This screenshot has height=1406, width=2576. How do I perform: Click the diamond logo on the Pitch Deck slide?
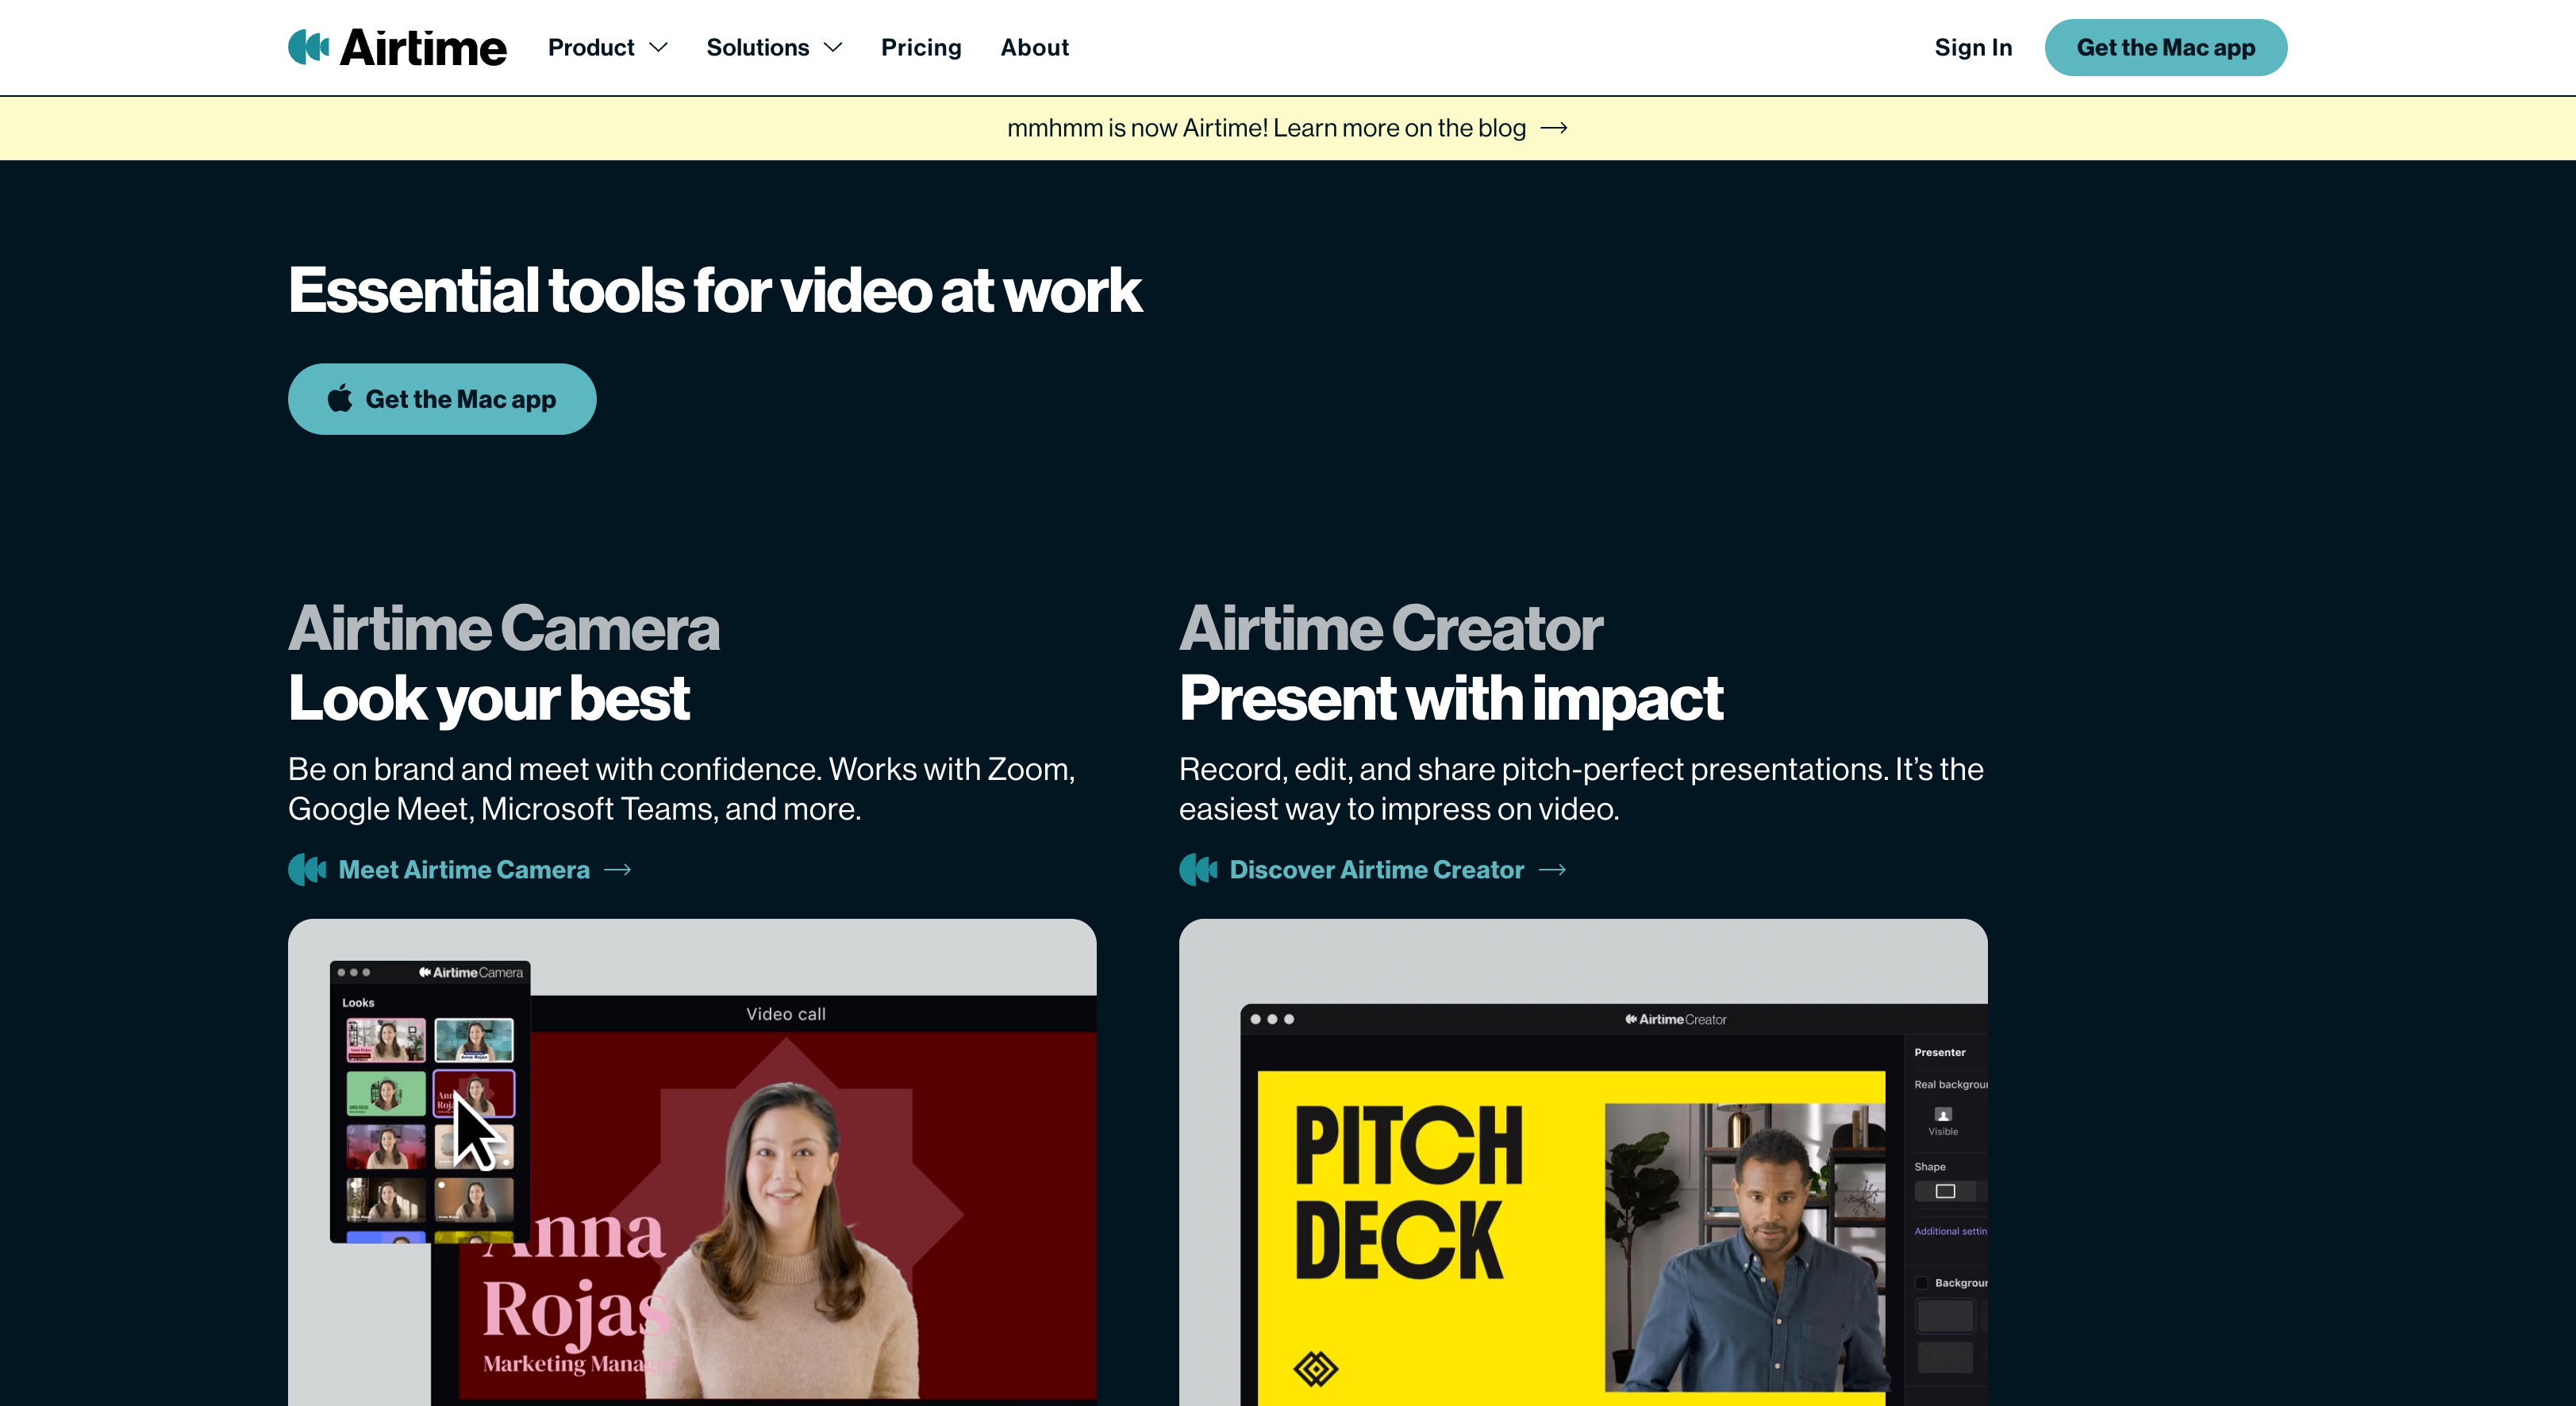point(1315,1368)
